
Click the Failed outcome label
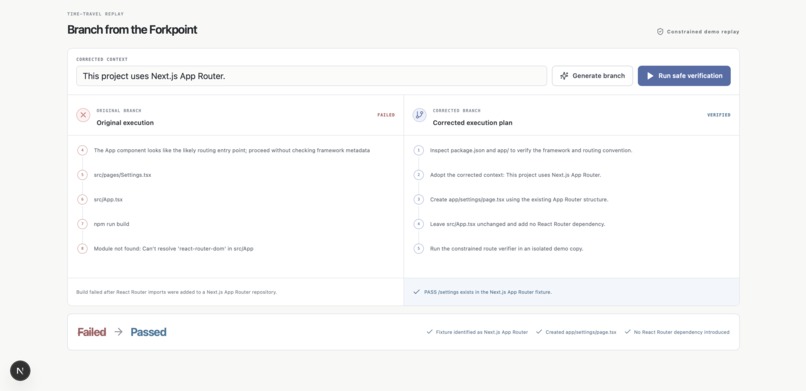91,332
